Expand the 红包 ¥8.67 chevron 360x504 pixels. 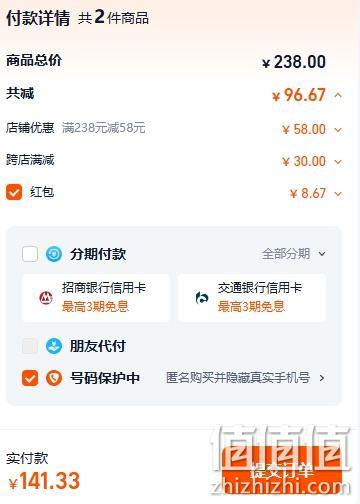[338, 194]
